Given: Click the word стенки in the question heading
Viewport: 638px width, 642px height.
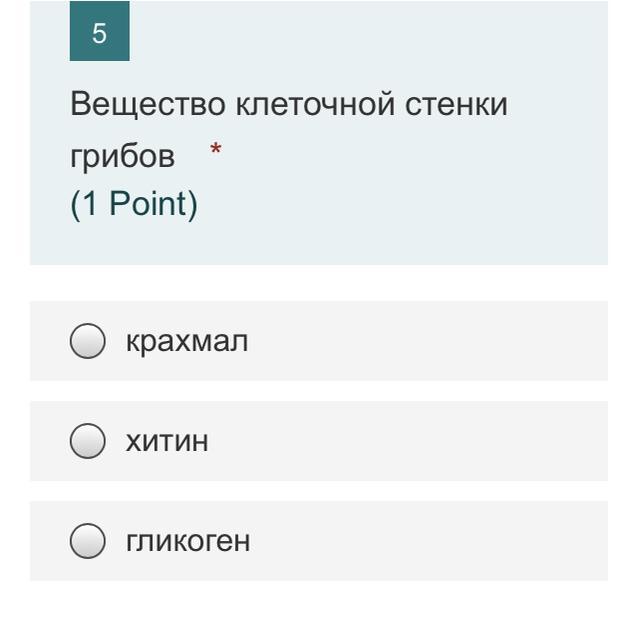Looking at the screenshot, I should [456, 104].
